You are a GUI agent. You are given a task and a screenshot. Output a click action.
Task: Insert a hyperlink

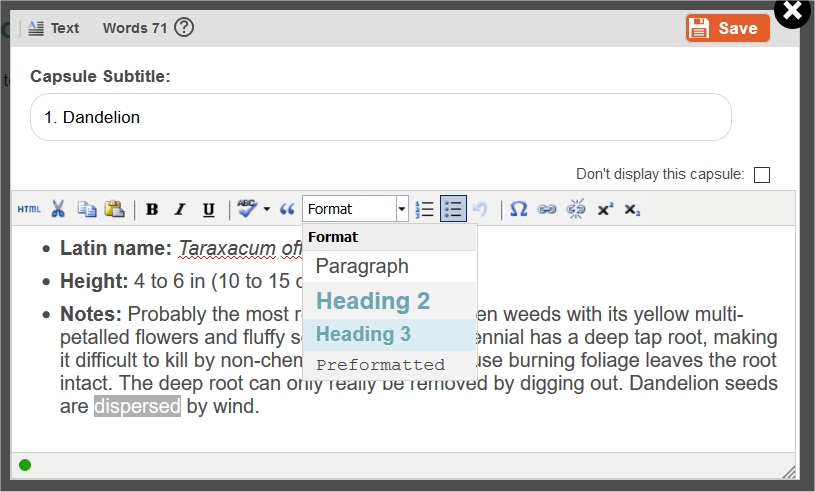point(547,209)
